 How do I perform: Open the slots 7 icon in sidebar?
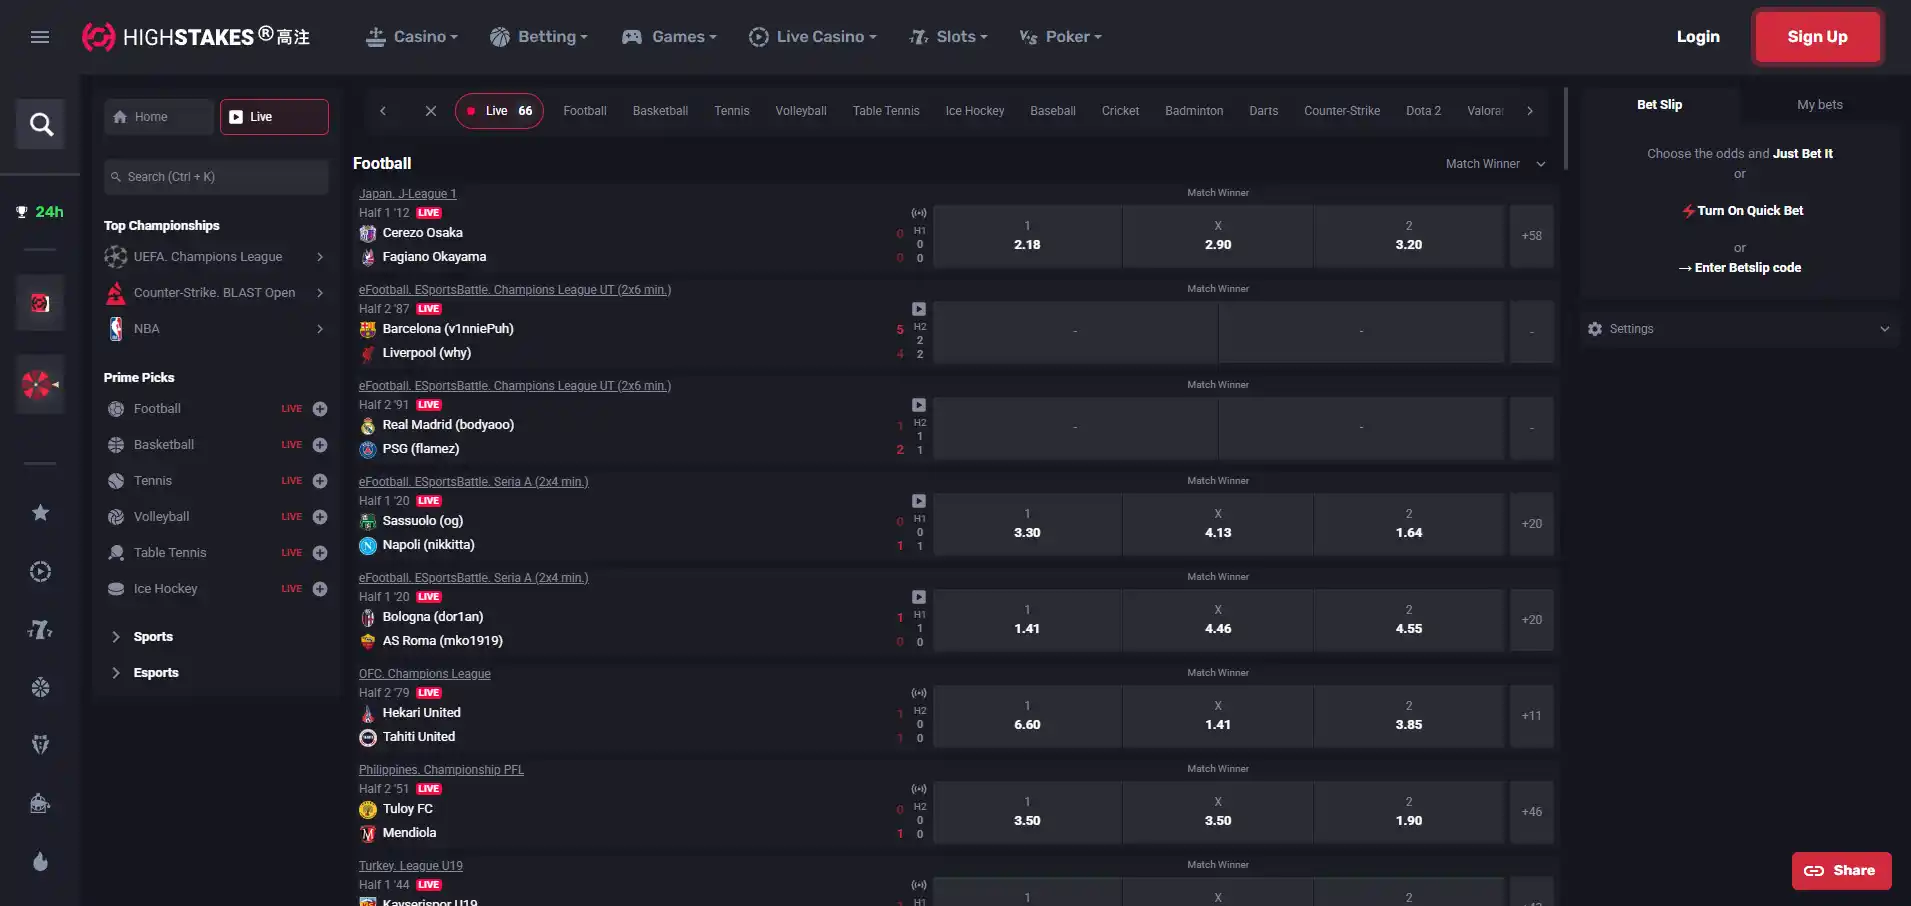[40, 629]
